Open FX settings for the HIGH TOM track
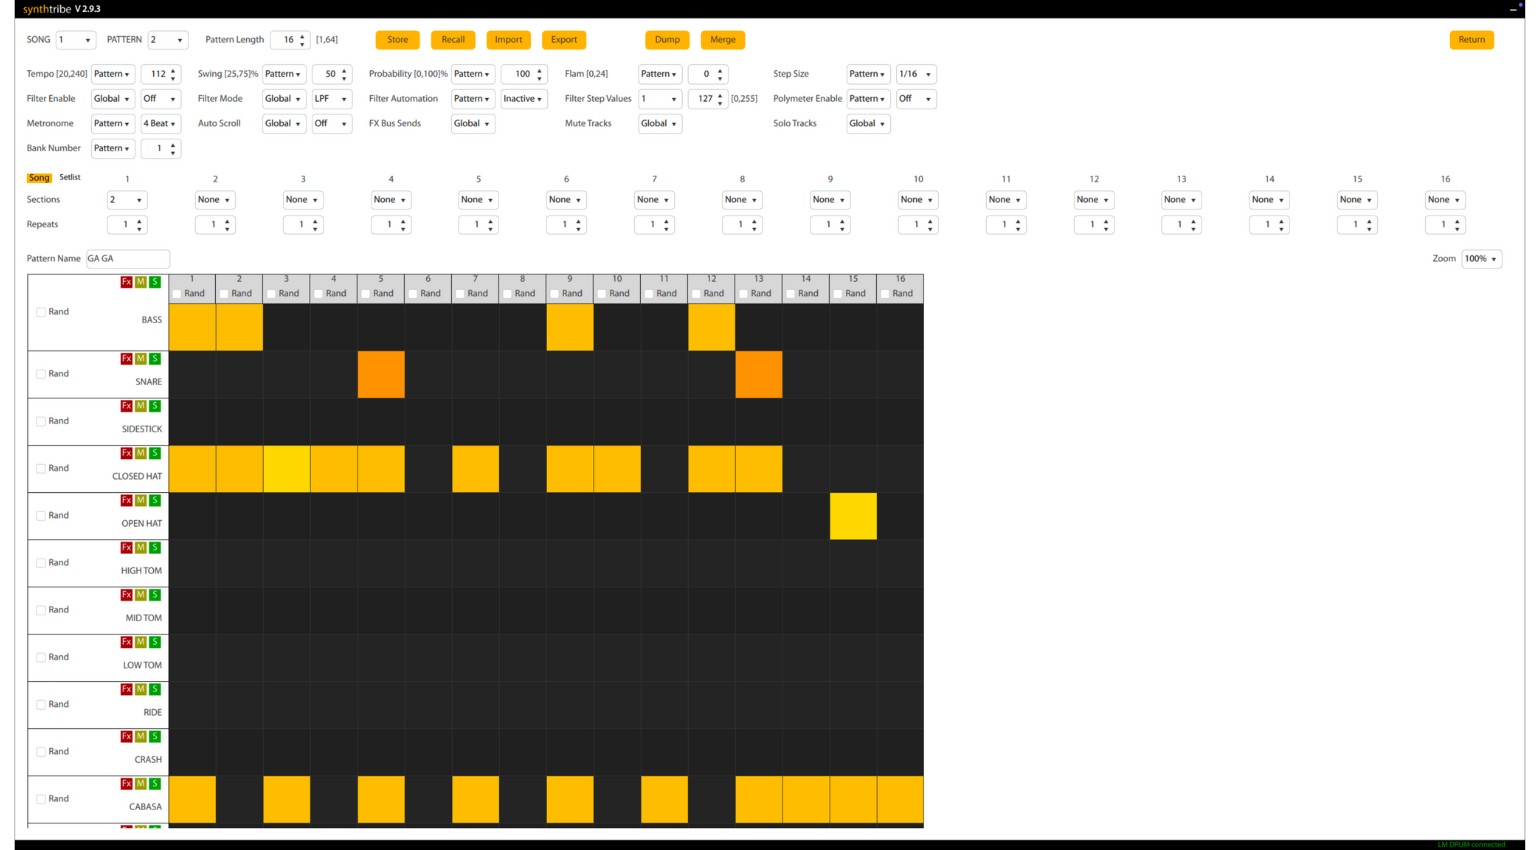The height and width of the screenshot is (850, 1540). [126, 547]
